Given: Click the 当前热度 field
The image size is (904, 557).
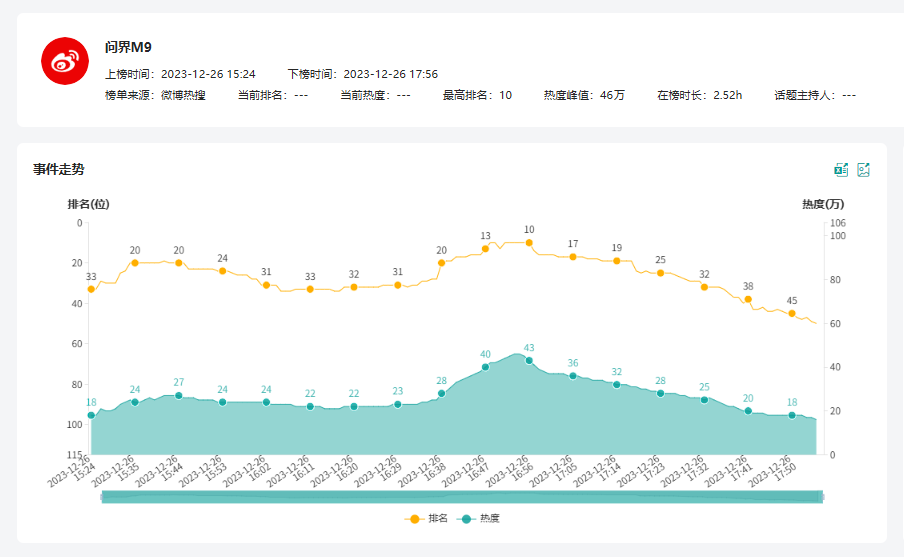Looking at the screenshot, I should click(375, 95).
